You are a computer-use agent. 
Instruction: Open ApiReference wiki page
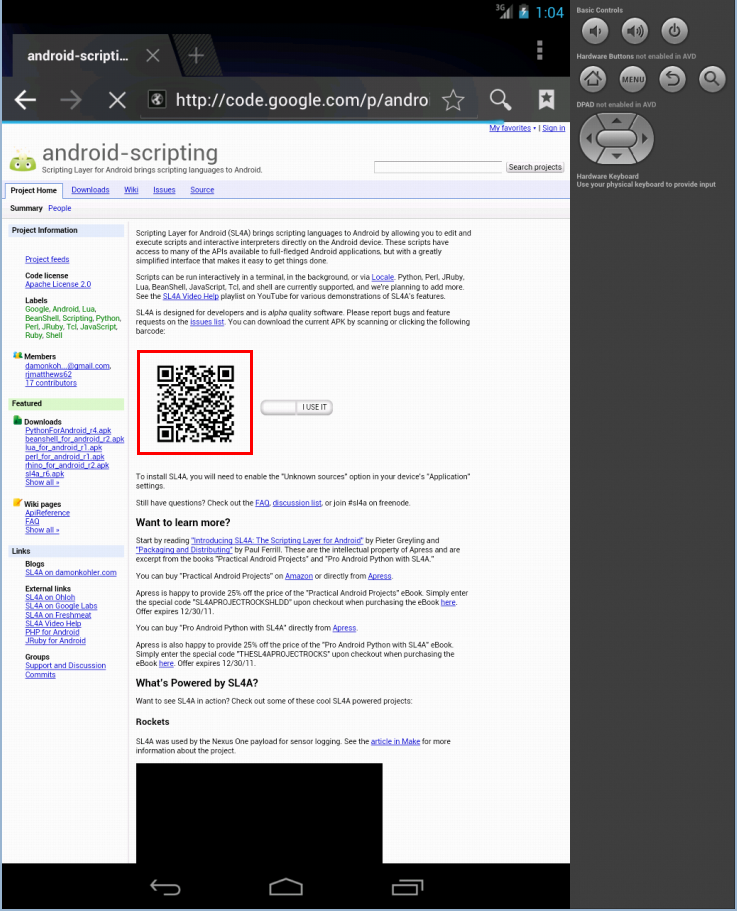[x=48, y=513]
